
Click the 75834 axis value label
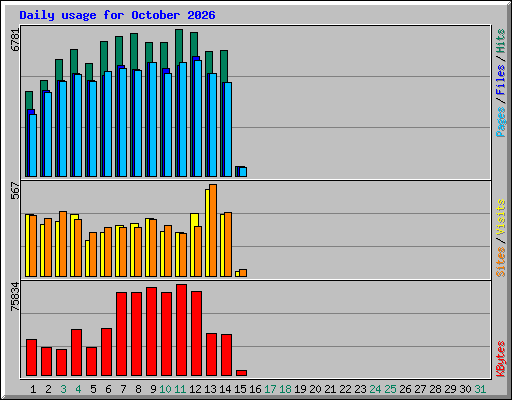coord(15,297)
